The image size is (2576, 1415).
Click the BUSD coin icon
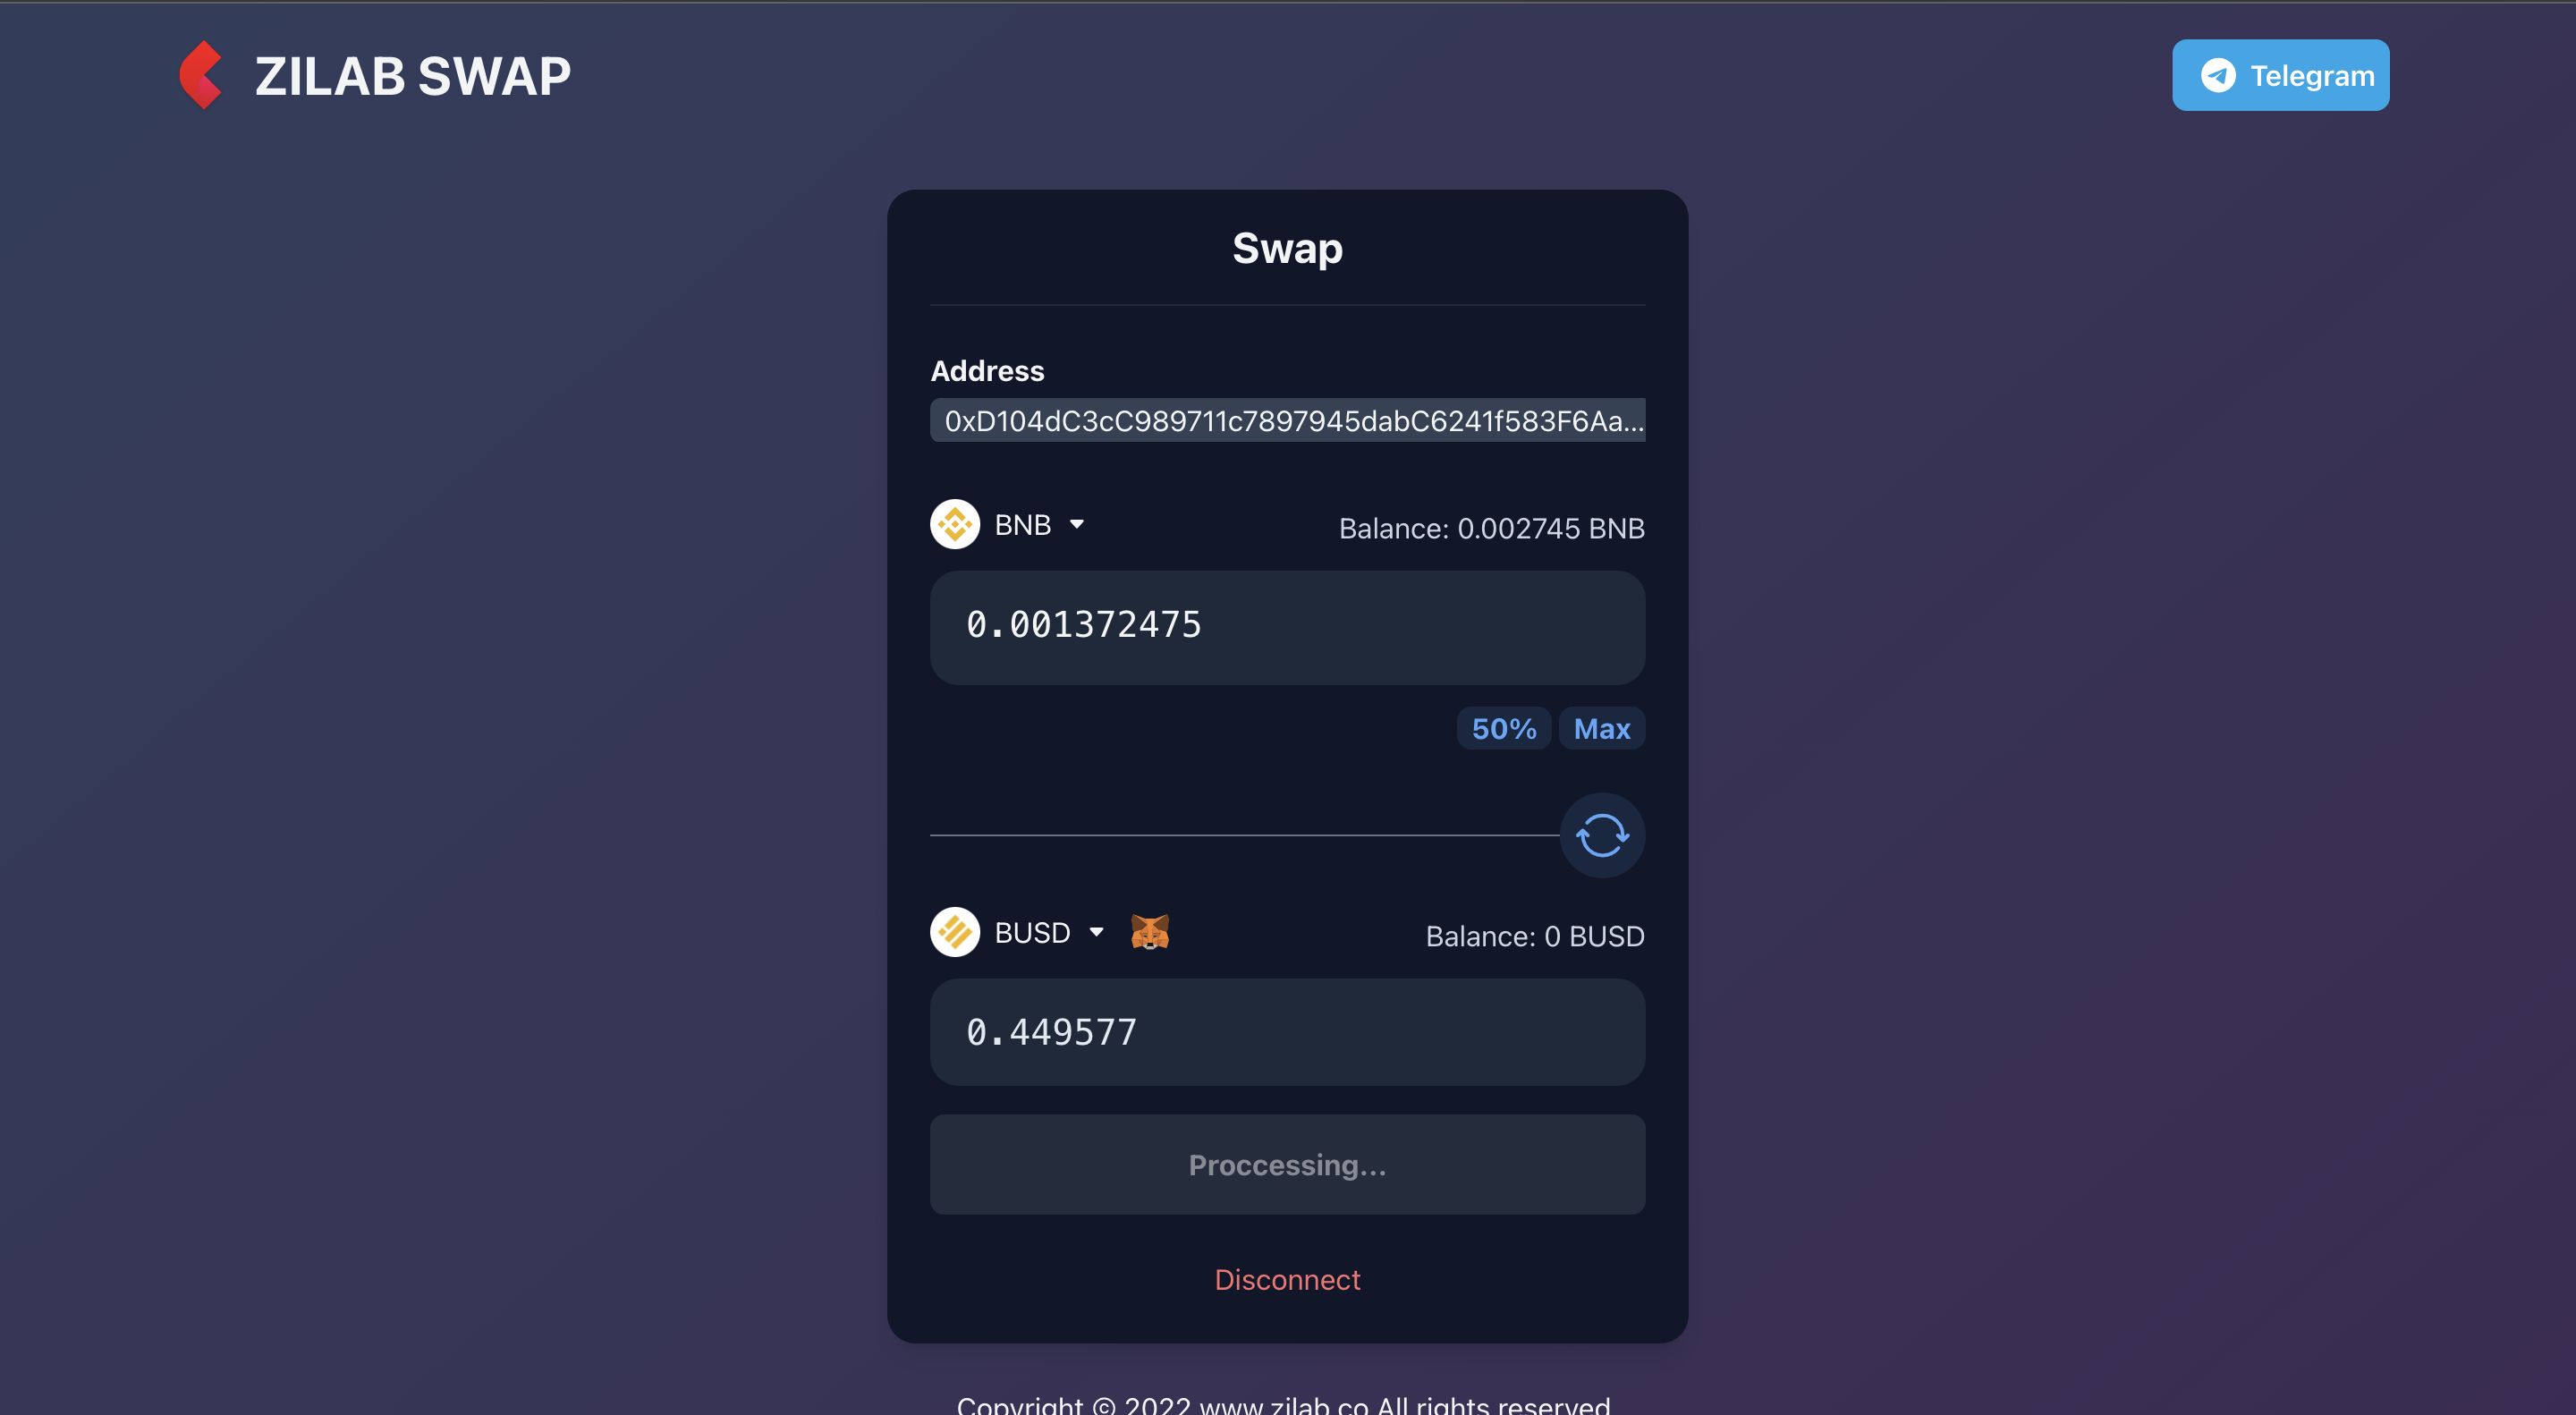tap(955, 932)
